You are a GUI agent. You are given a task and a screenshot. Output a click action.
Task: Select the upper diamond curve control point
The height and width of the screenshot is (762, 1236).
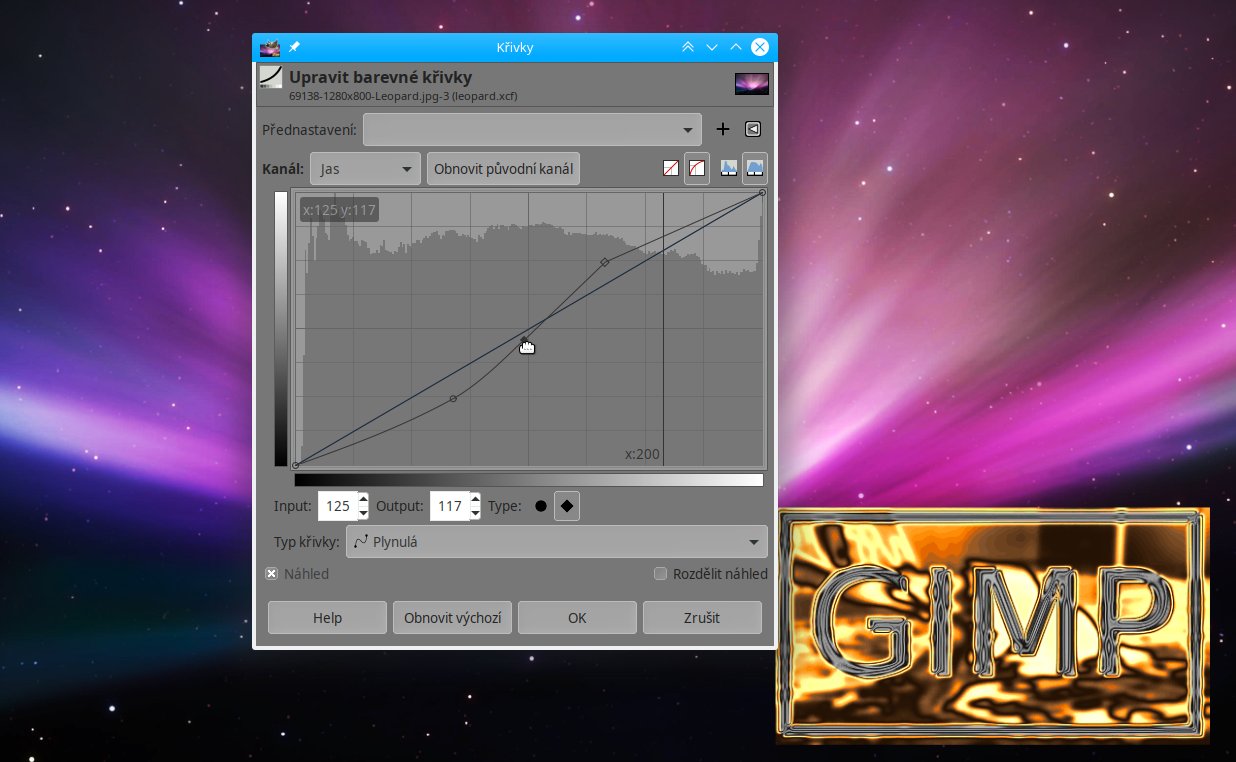point(604,262)
